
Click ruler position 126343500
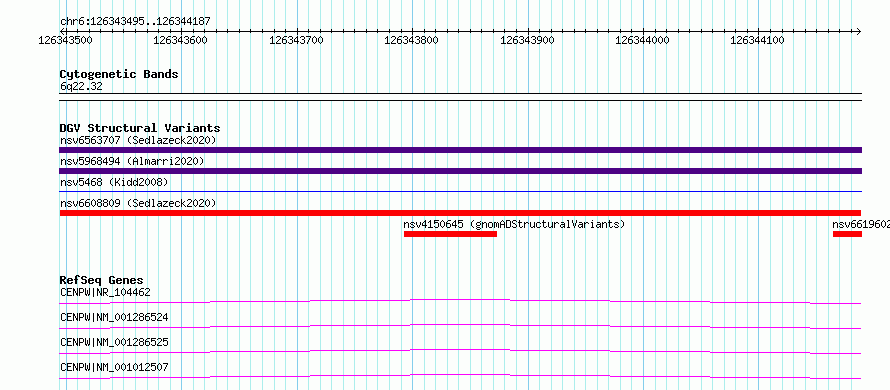(x=65, y=40)
